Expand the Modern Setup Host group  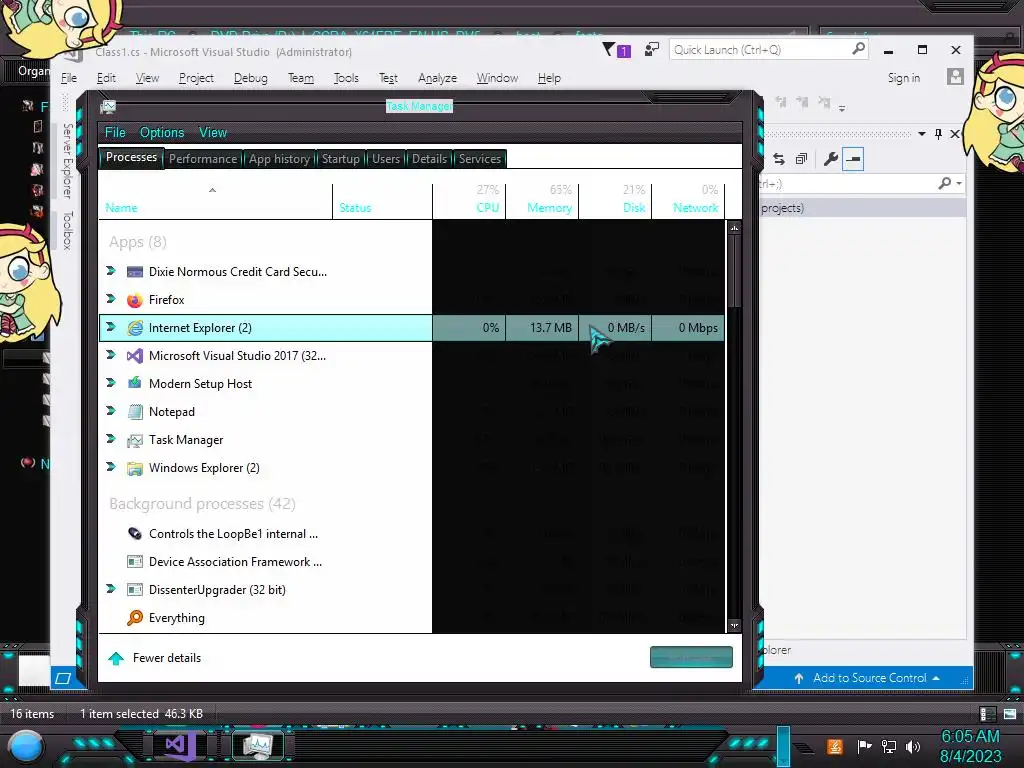click(111, 383)
